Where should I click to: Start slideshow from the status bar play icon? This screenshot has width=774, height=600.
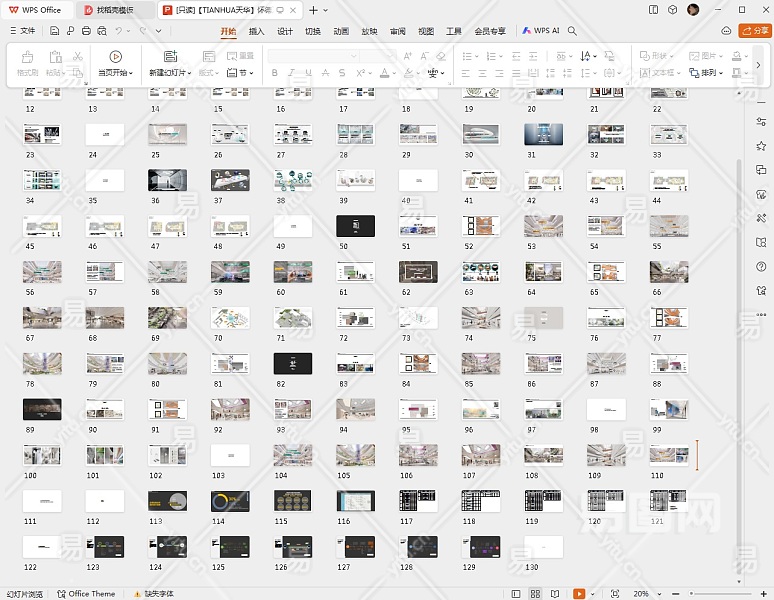click(579, 593)
